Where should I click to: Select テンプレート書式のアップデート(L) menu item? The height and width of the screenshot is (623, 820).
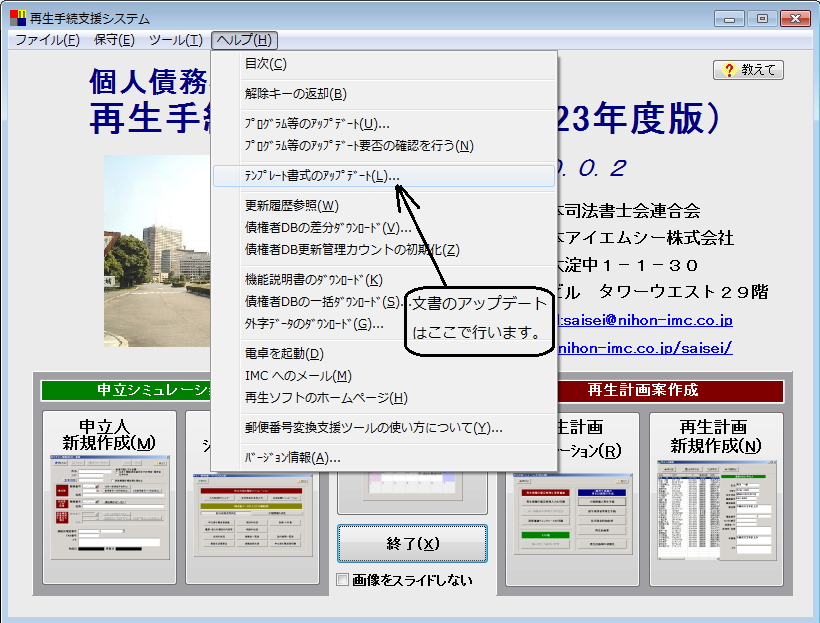pos(321,176)
